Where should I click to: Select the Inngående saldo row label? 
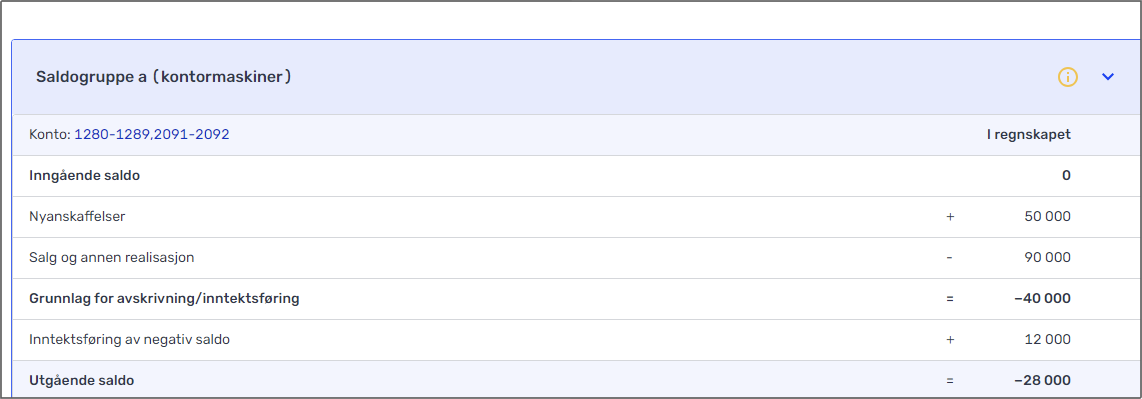pyautogui.click(x=84, y=175)
